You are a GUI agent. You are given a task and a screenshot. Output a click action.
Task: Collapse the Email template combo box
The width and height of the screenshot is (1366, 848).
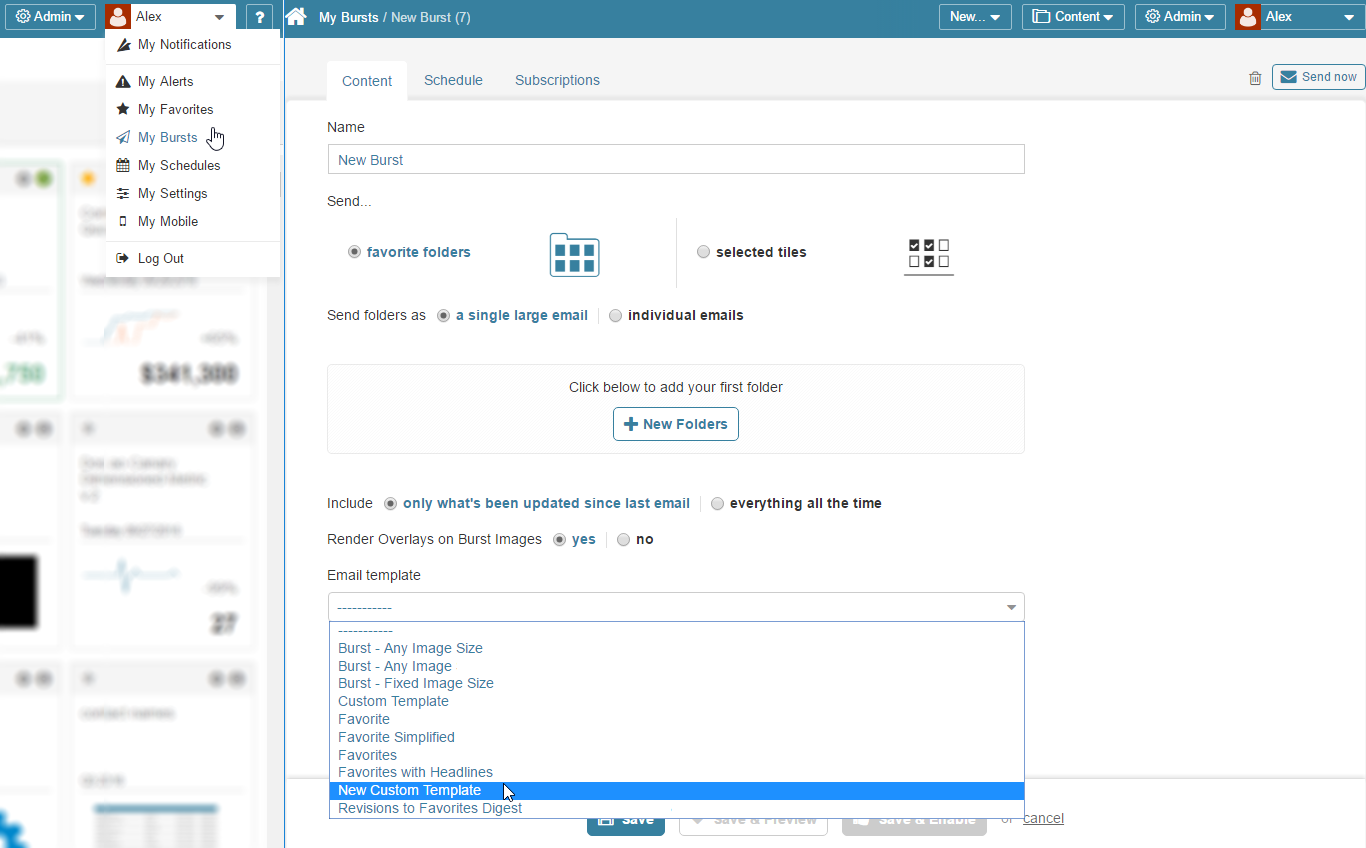[676, 607]
